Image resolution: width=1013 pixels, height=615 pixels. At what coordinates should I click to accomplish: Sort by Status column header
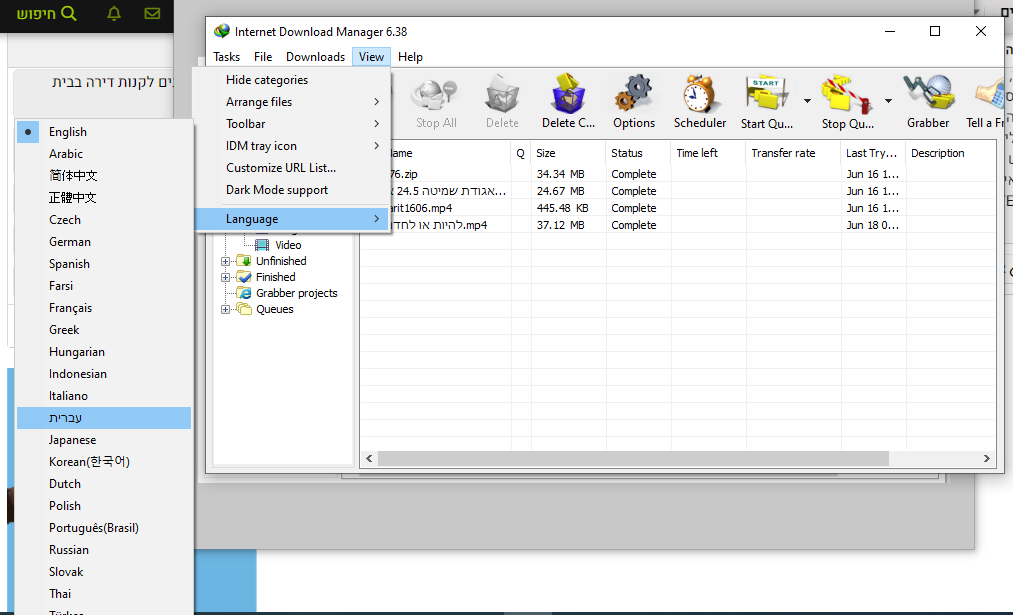[x=638, y=153]
